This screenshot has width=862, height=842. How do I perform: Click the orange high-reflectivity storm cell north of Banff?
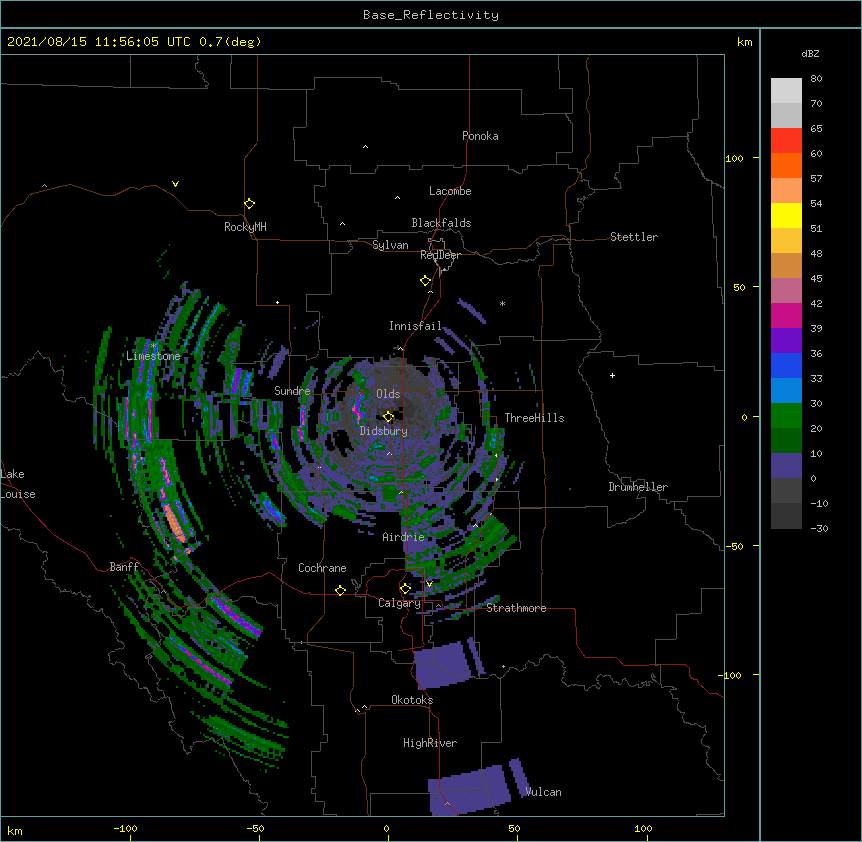pos(175,522)
